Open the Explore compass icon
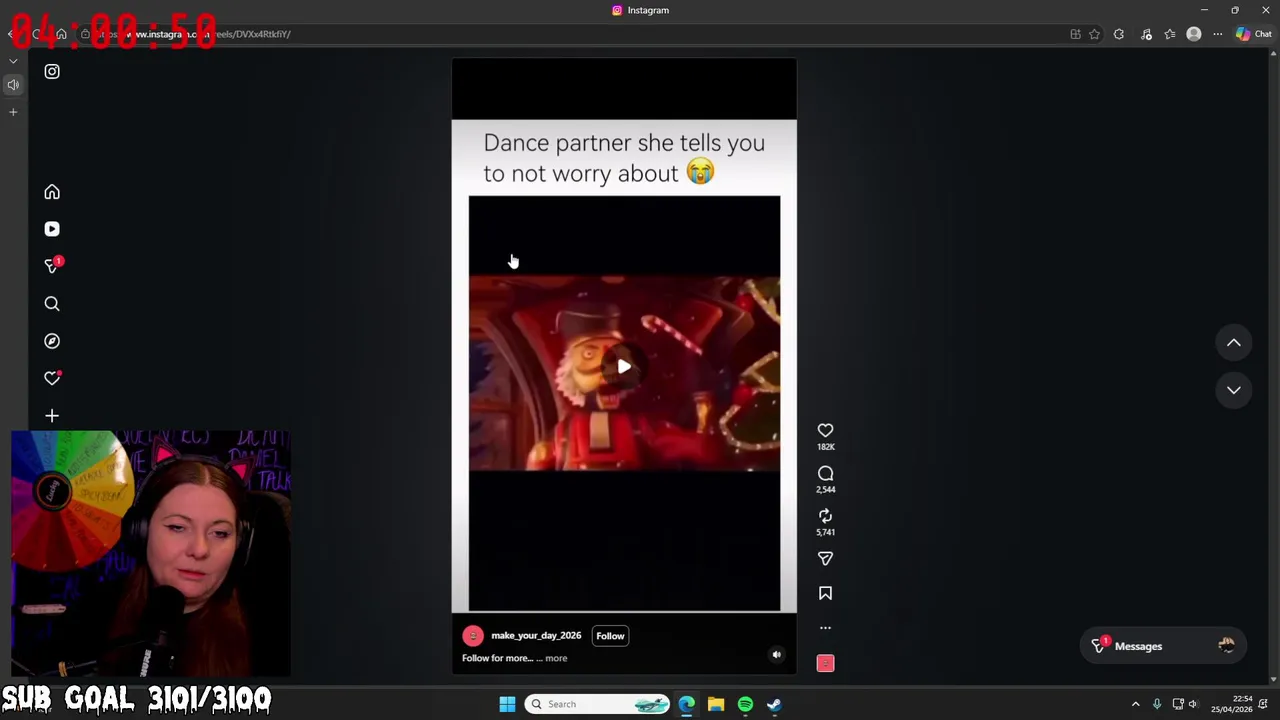 (52, 341)
